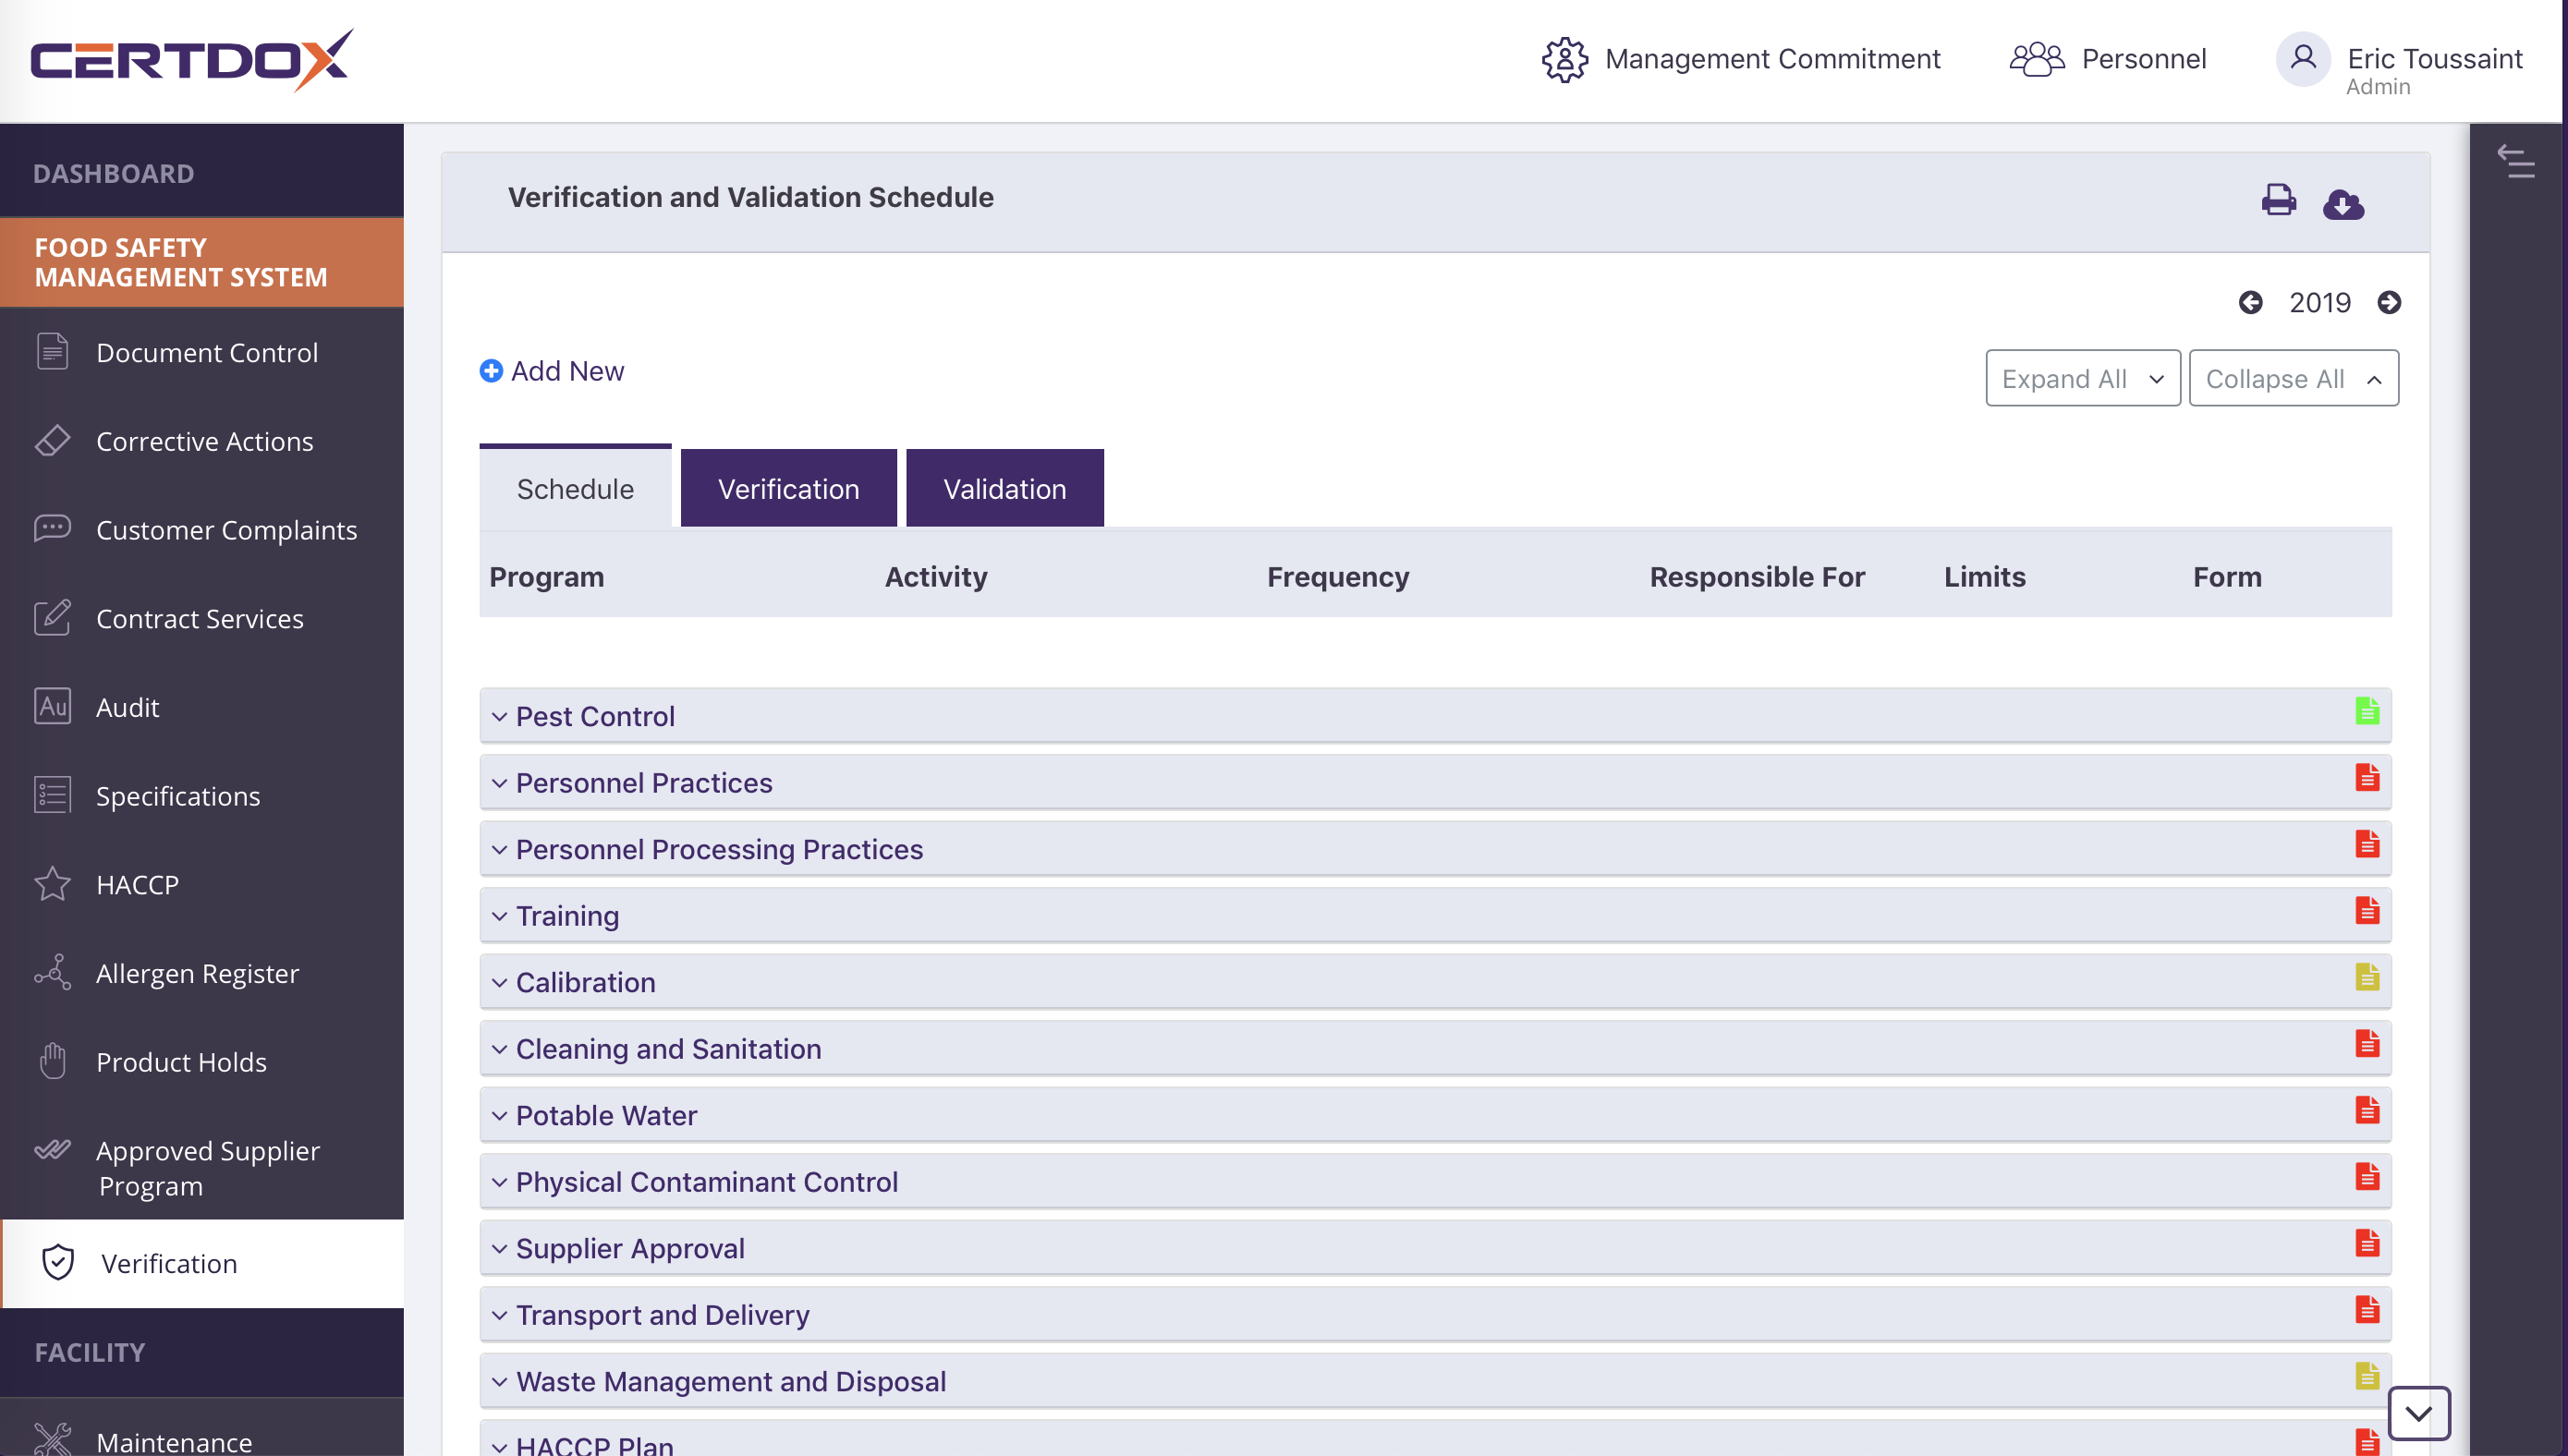
Task: Switch to the Validation tab
Action: click(1004, 488)
